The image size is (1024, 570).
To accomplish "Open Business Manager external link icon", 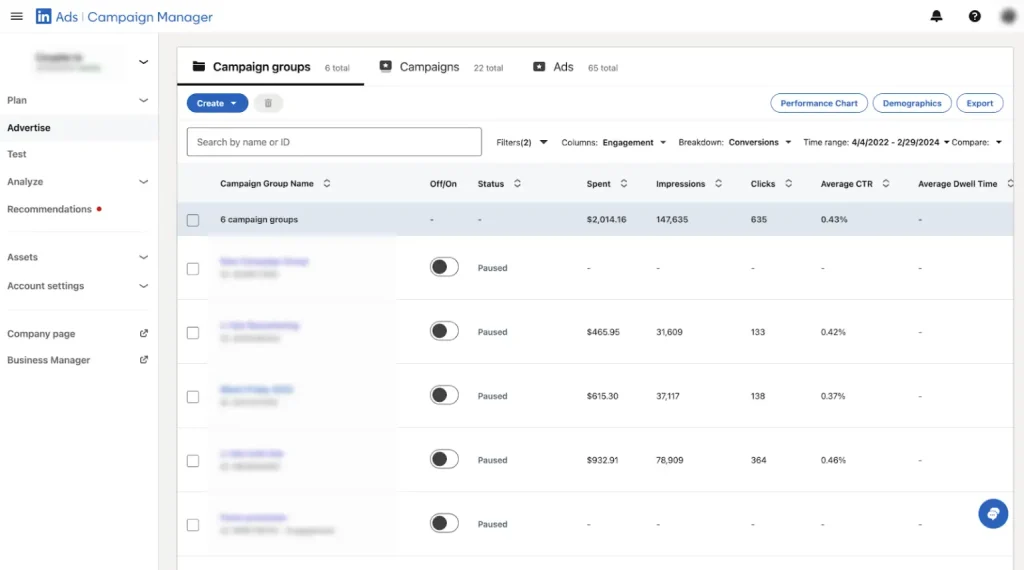I will pos(144,360).
